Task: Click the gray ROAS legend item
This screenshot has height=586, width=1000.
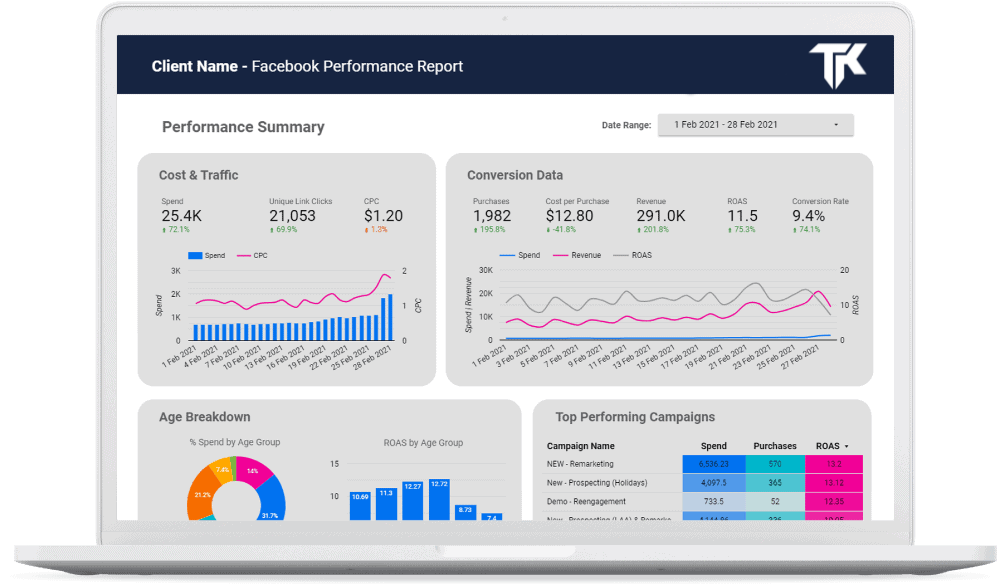Action: (635, 255)
